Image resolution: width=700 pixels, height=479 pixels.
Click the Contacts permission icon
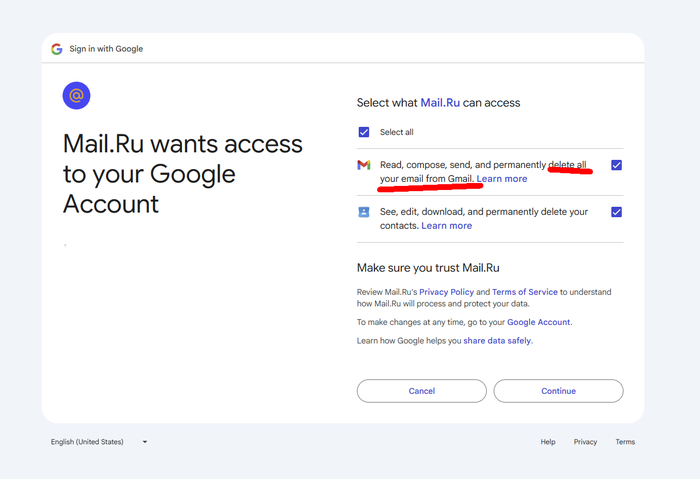(364, 212)
